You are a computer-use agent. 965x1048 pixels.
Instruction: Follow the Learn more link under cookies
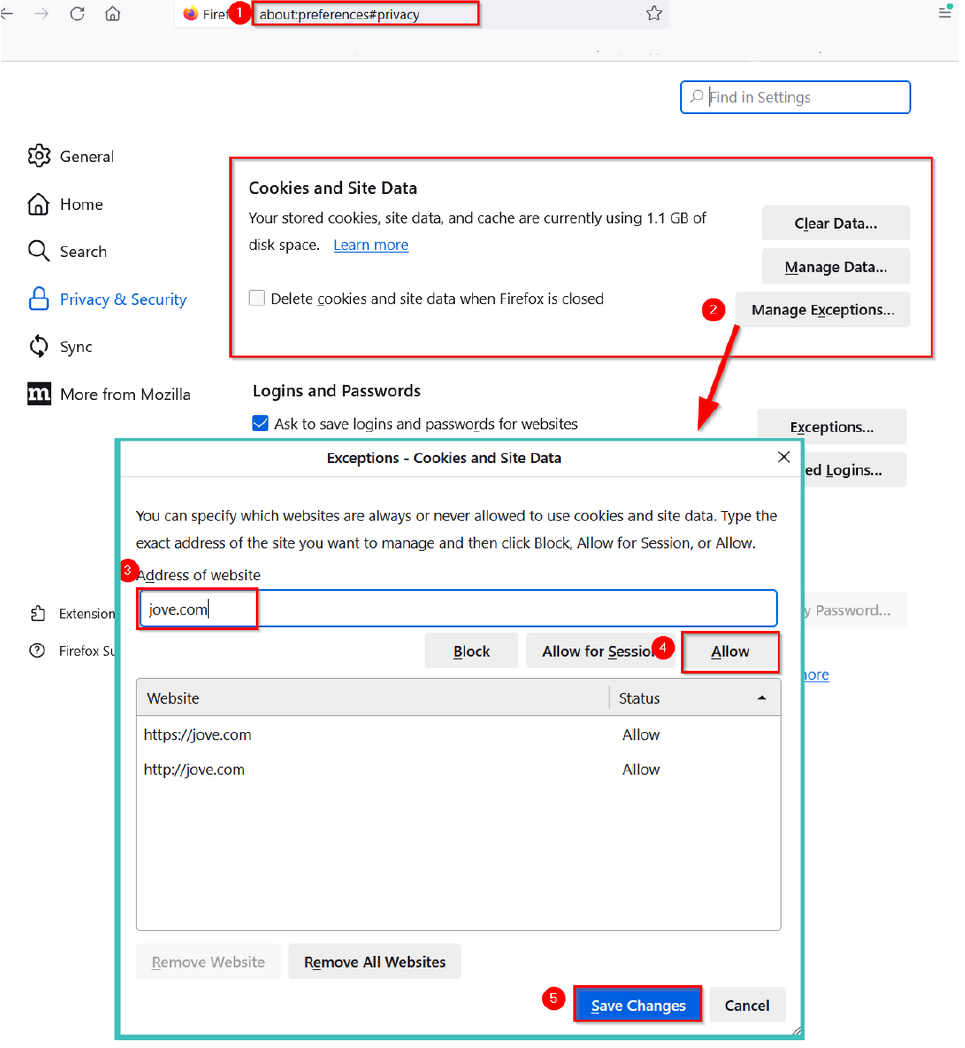pos(371,245)
